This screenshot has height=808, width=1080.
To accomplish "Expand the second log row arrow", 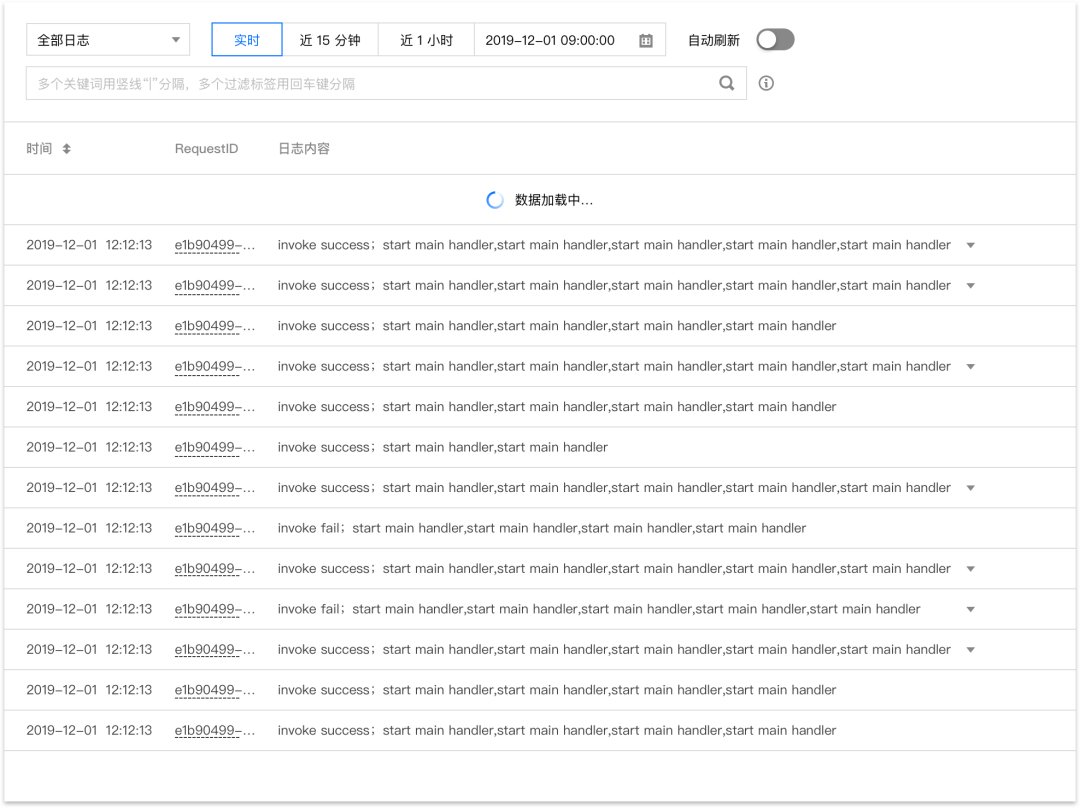I will point(970,286).
